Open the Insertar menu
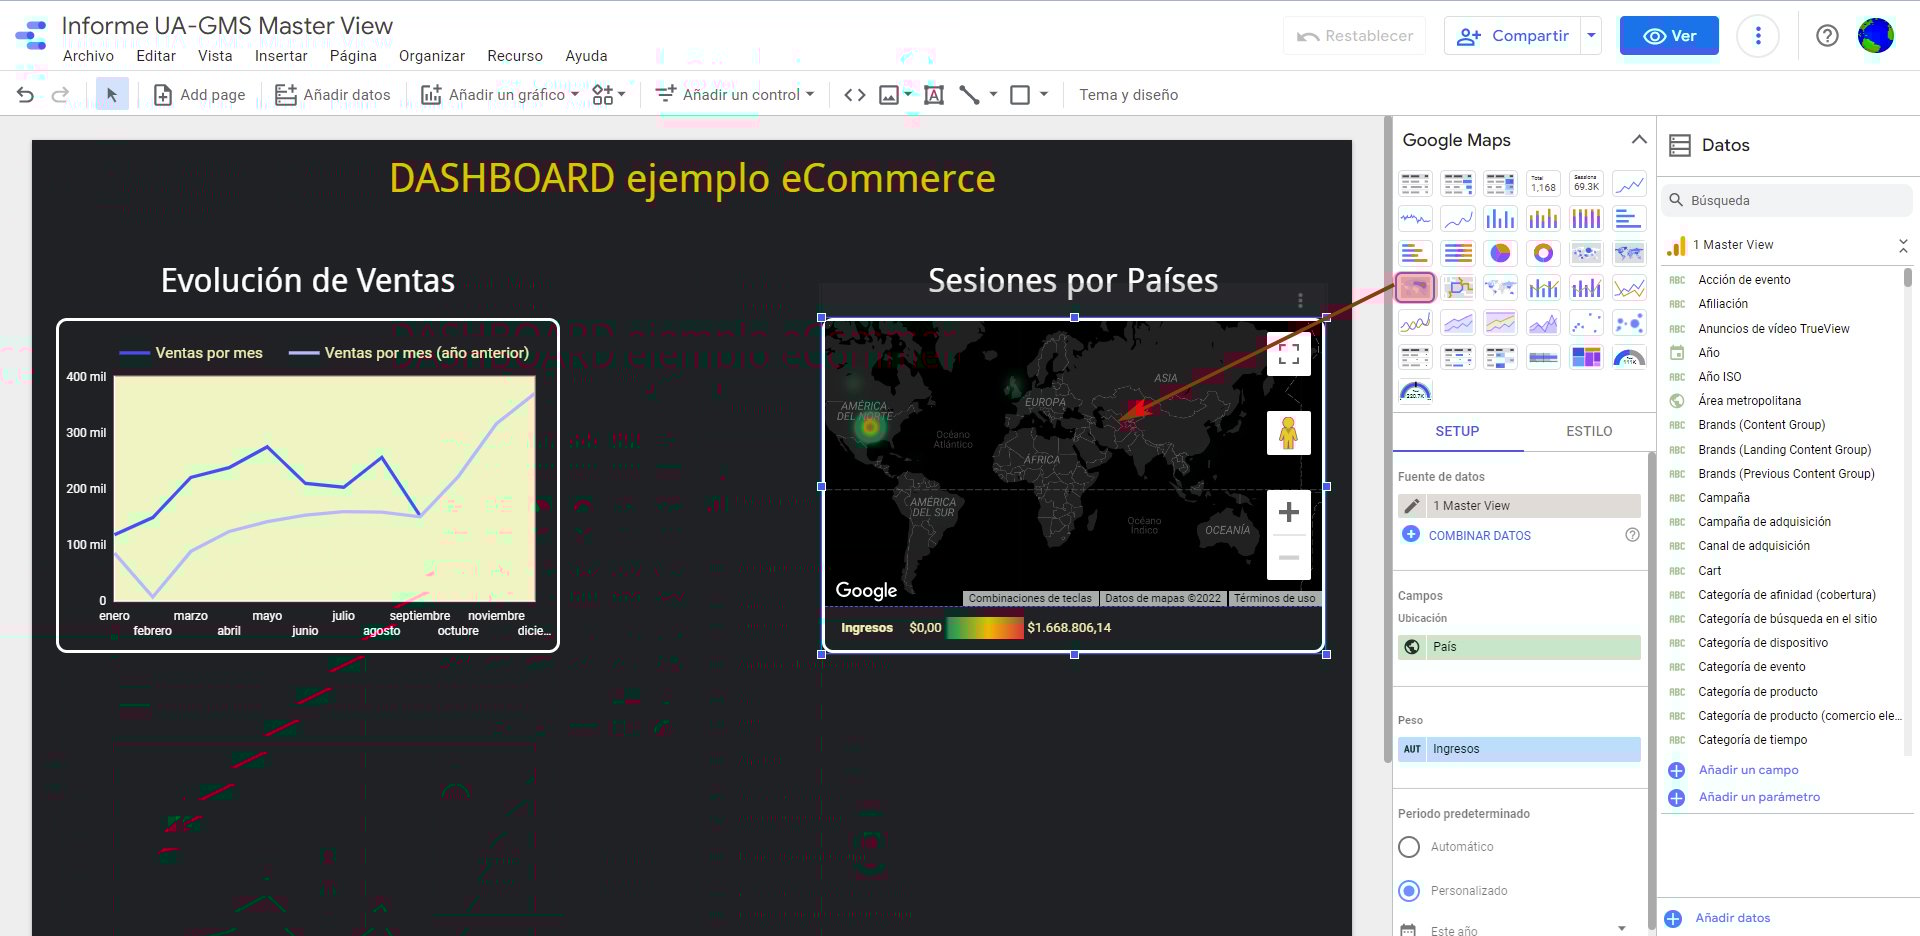The height and width of the screenshot is (936, 1920). 281,56
